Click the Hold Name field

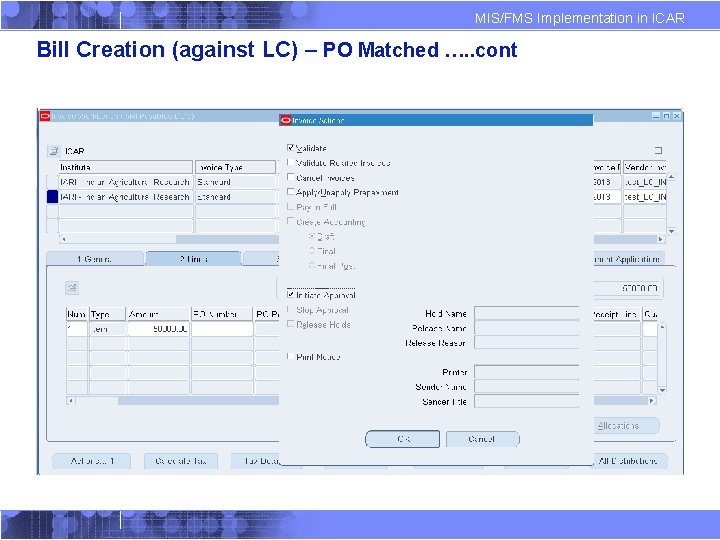point(526,313)
